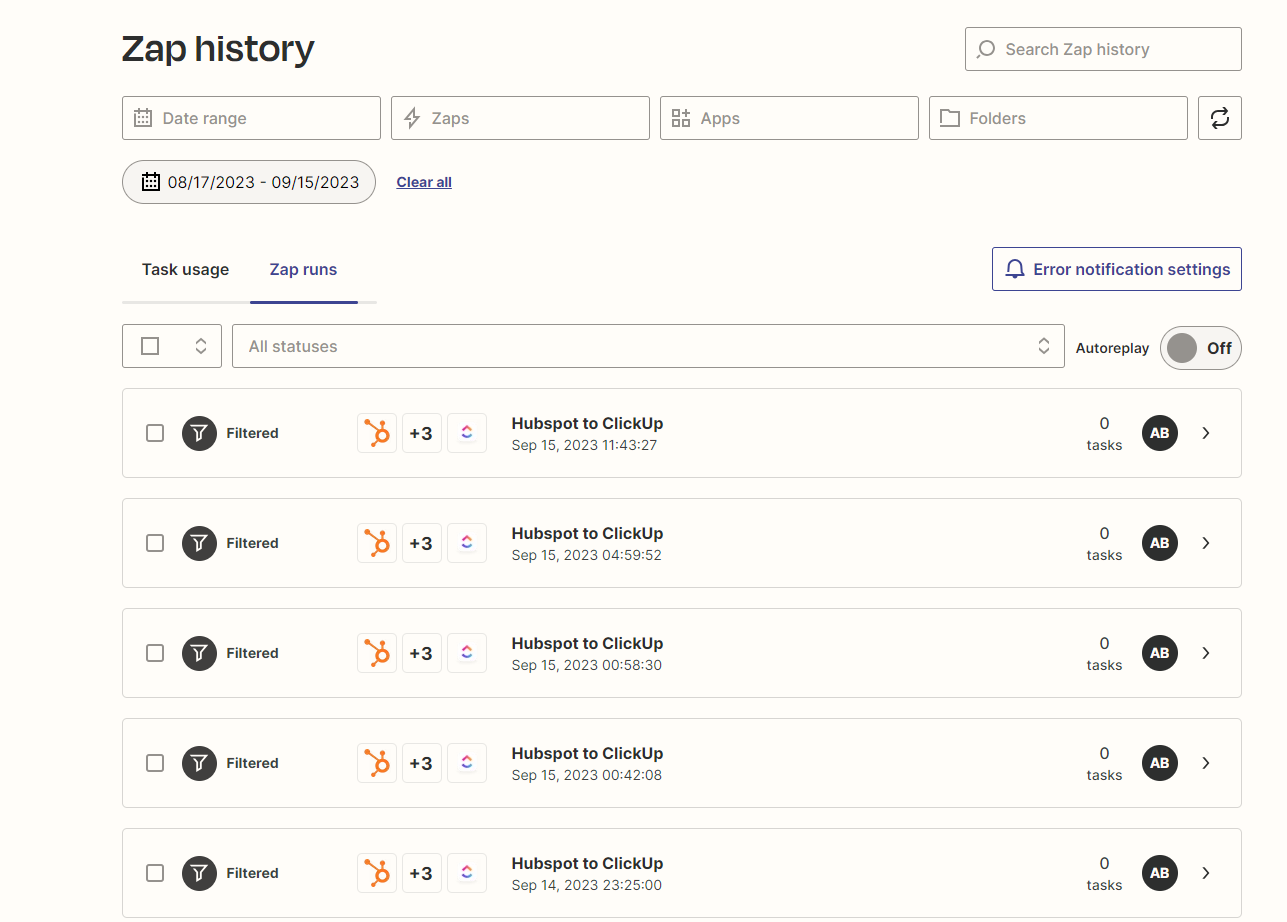Select the Zap runs tab

(x=303, y=269)
